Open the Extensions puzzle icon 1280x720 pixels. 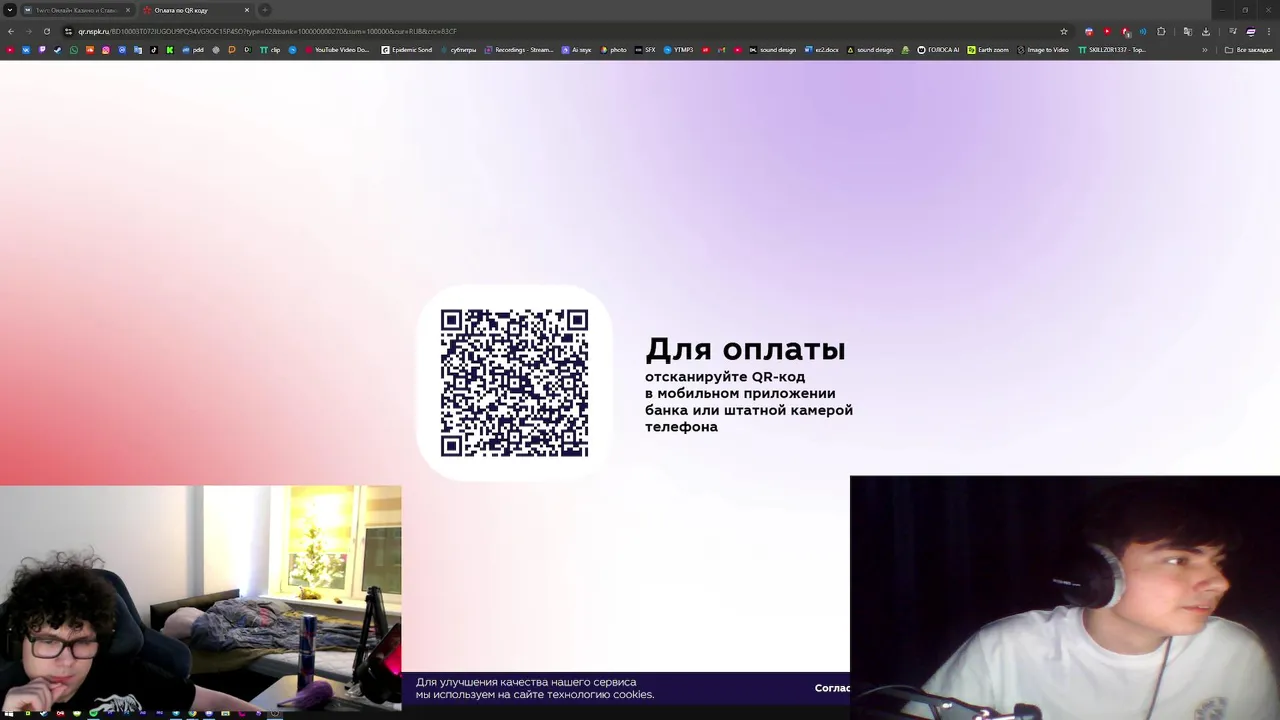[1161, 31]
